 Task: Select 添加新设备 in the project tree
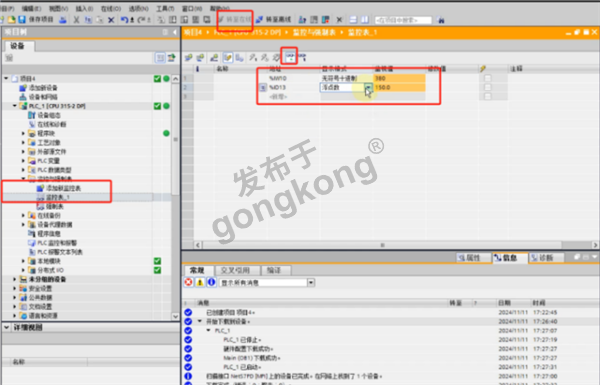39,88
